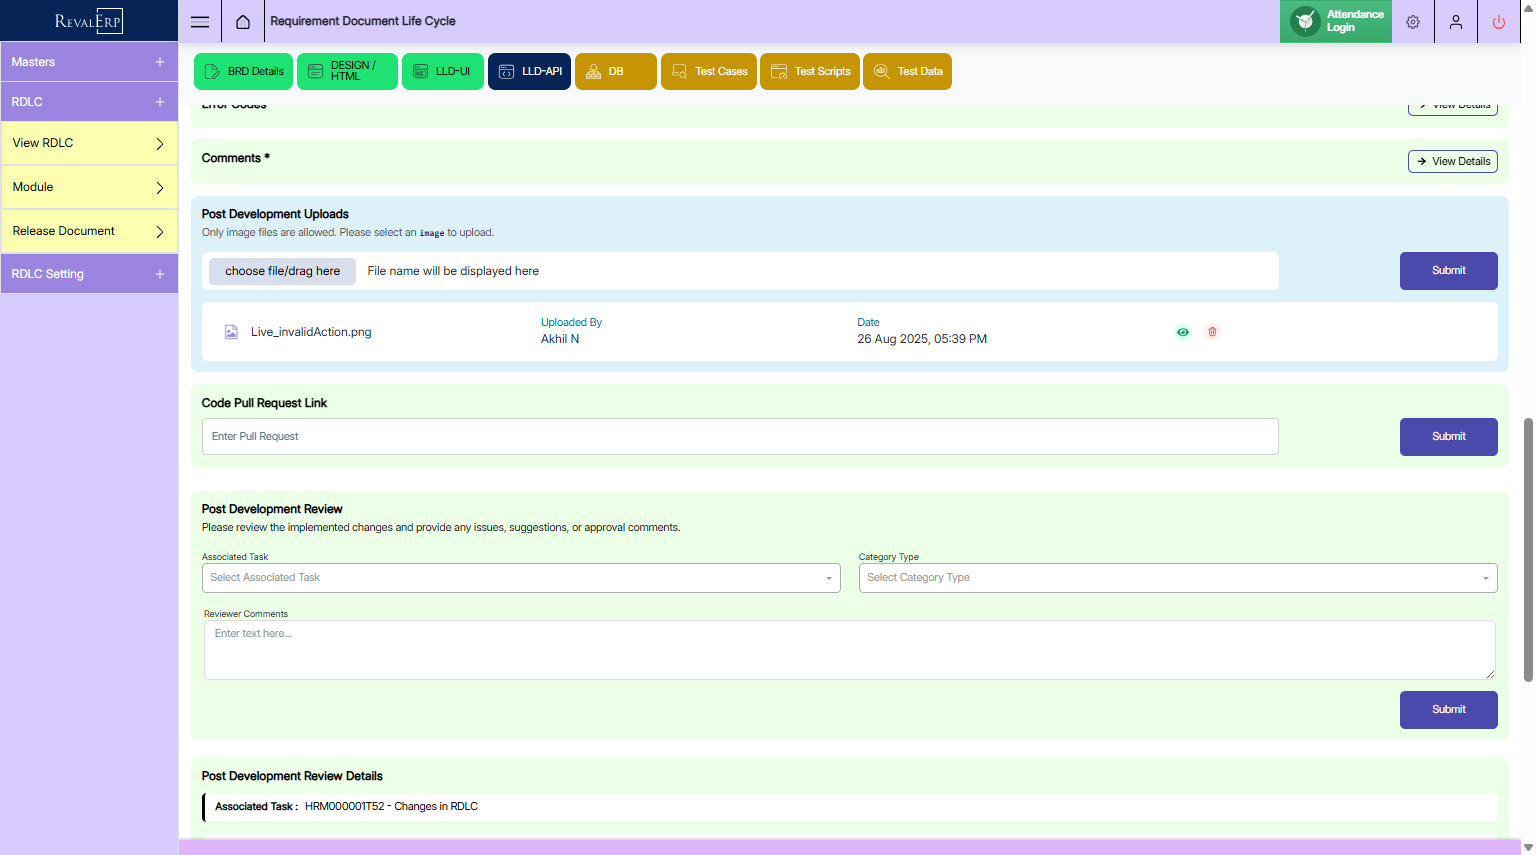The image size is (1536, 855).
Task: Switch to the BRD Details tab
Action: (244, 72)
